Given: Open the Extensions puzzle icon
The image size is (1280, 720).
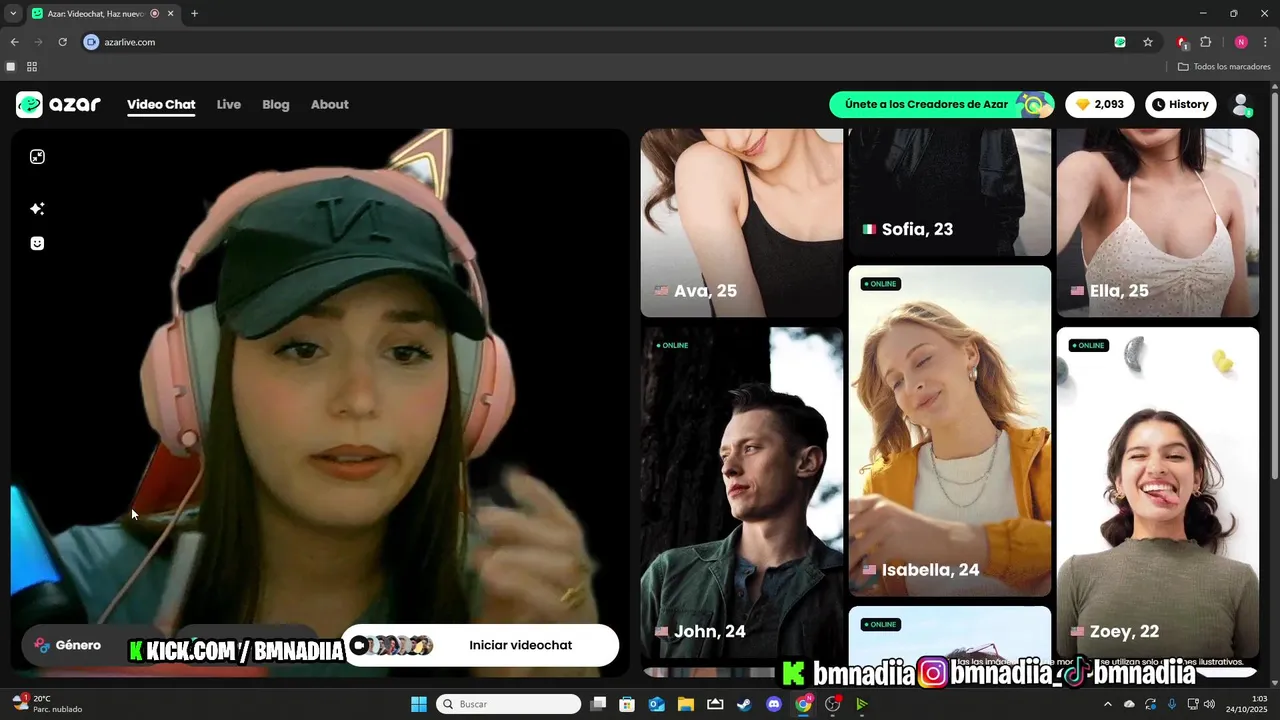Looking at the screenshot, I should pyautogui.click(x=1206, y=42).
